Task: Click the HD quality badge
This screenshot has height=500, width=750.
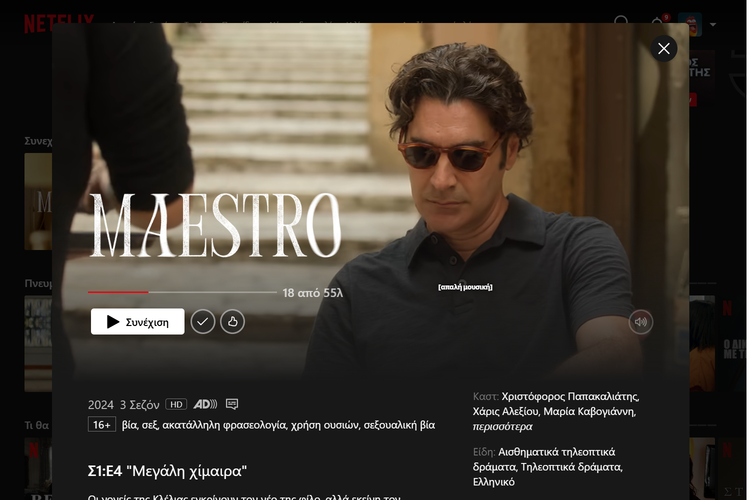Action: click(x=176, y=404)
